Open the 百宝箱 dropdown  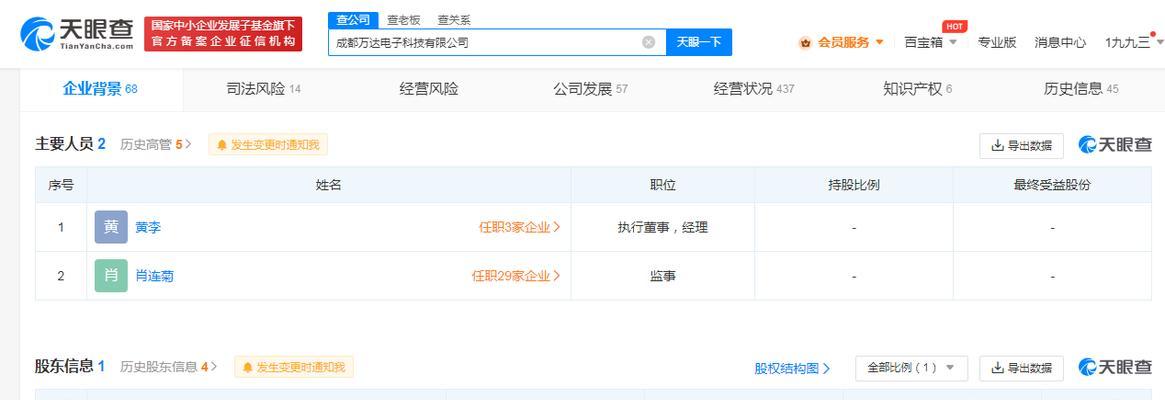(930, 42)
